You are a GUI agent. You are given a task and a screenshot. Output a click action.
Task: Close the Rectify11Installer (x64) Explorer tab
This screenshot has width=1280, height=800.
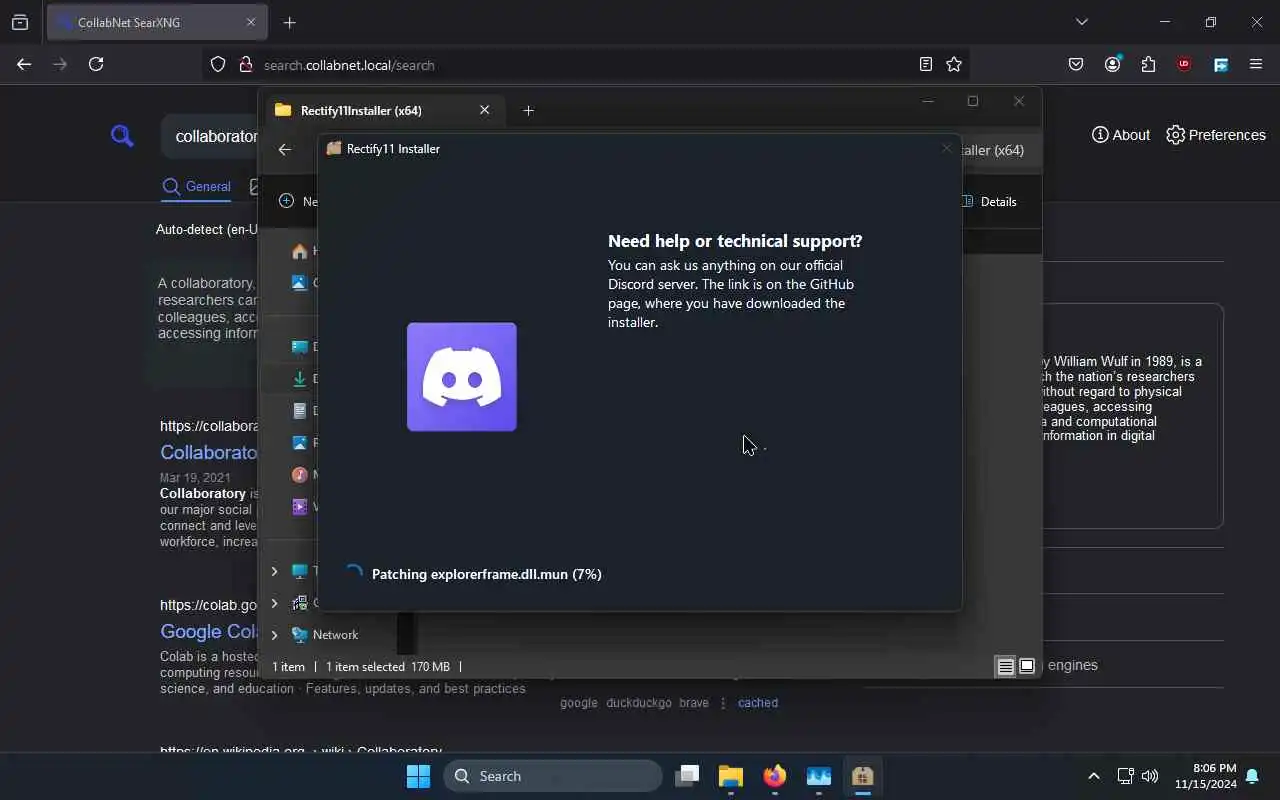click(485, 110)
